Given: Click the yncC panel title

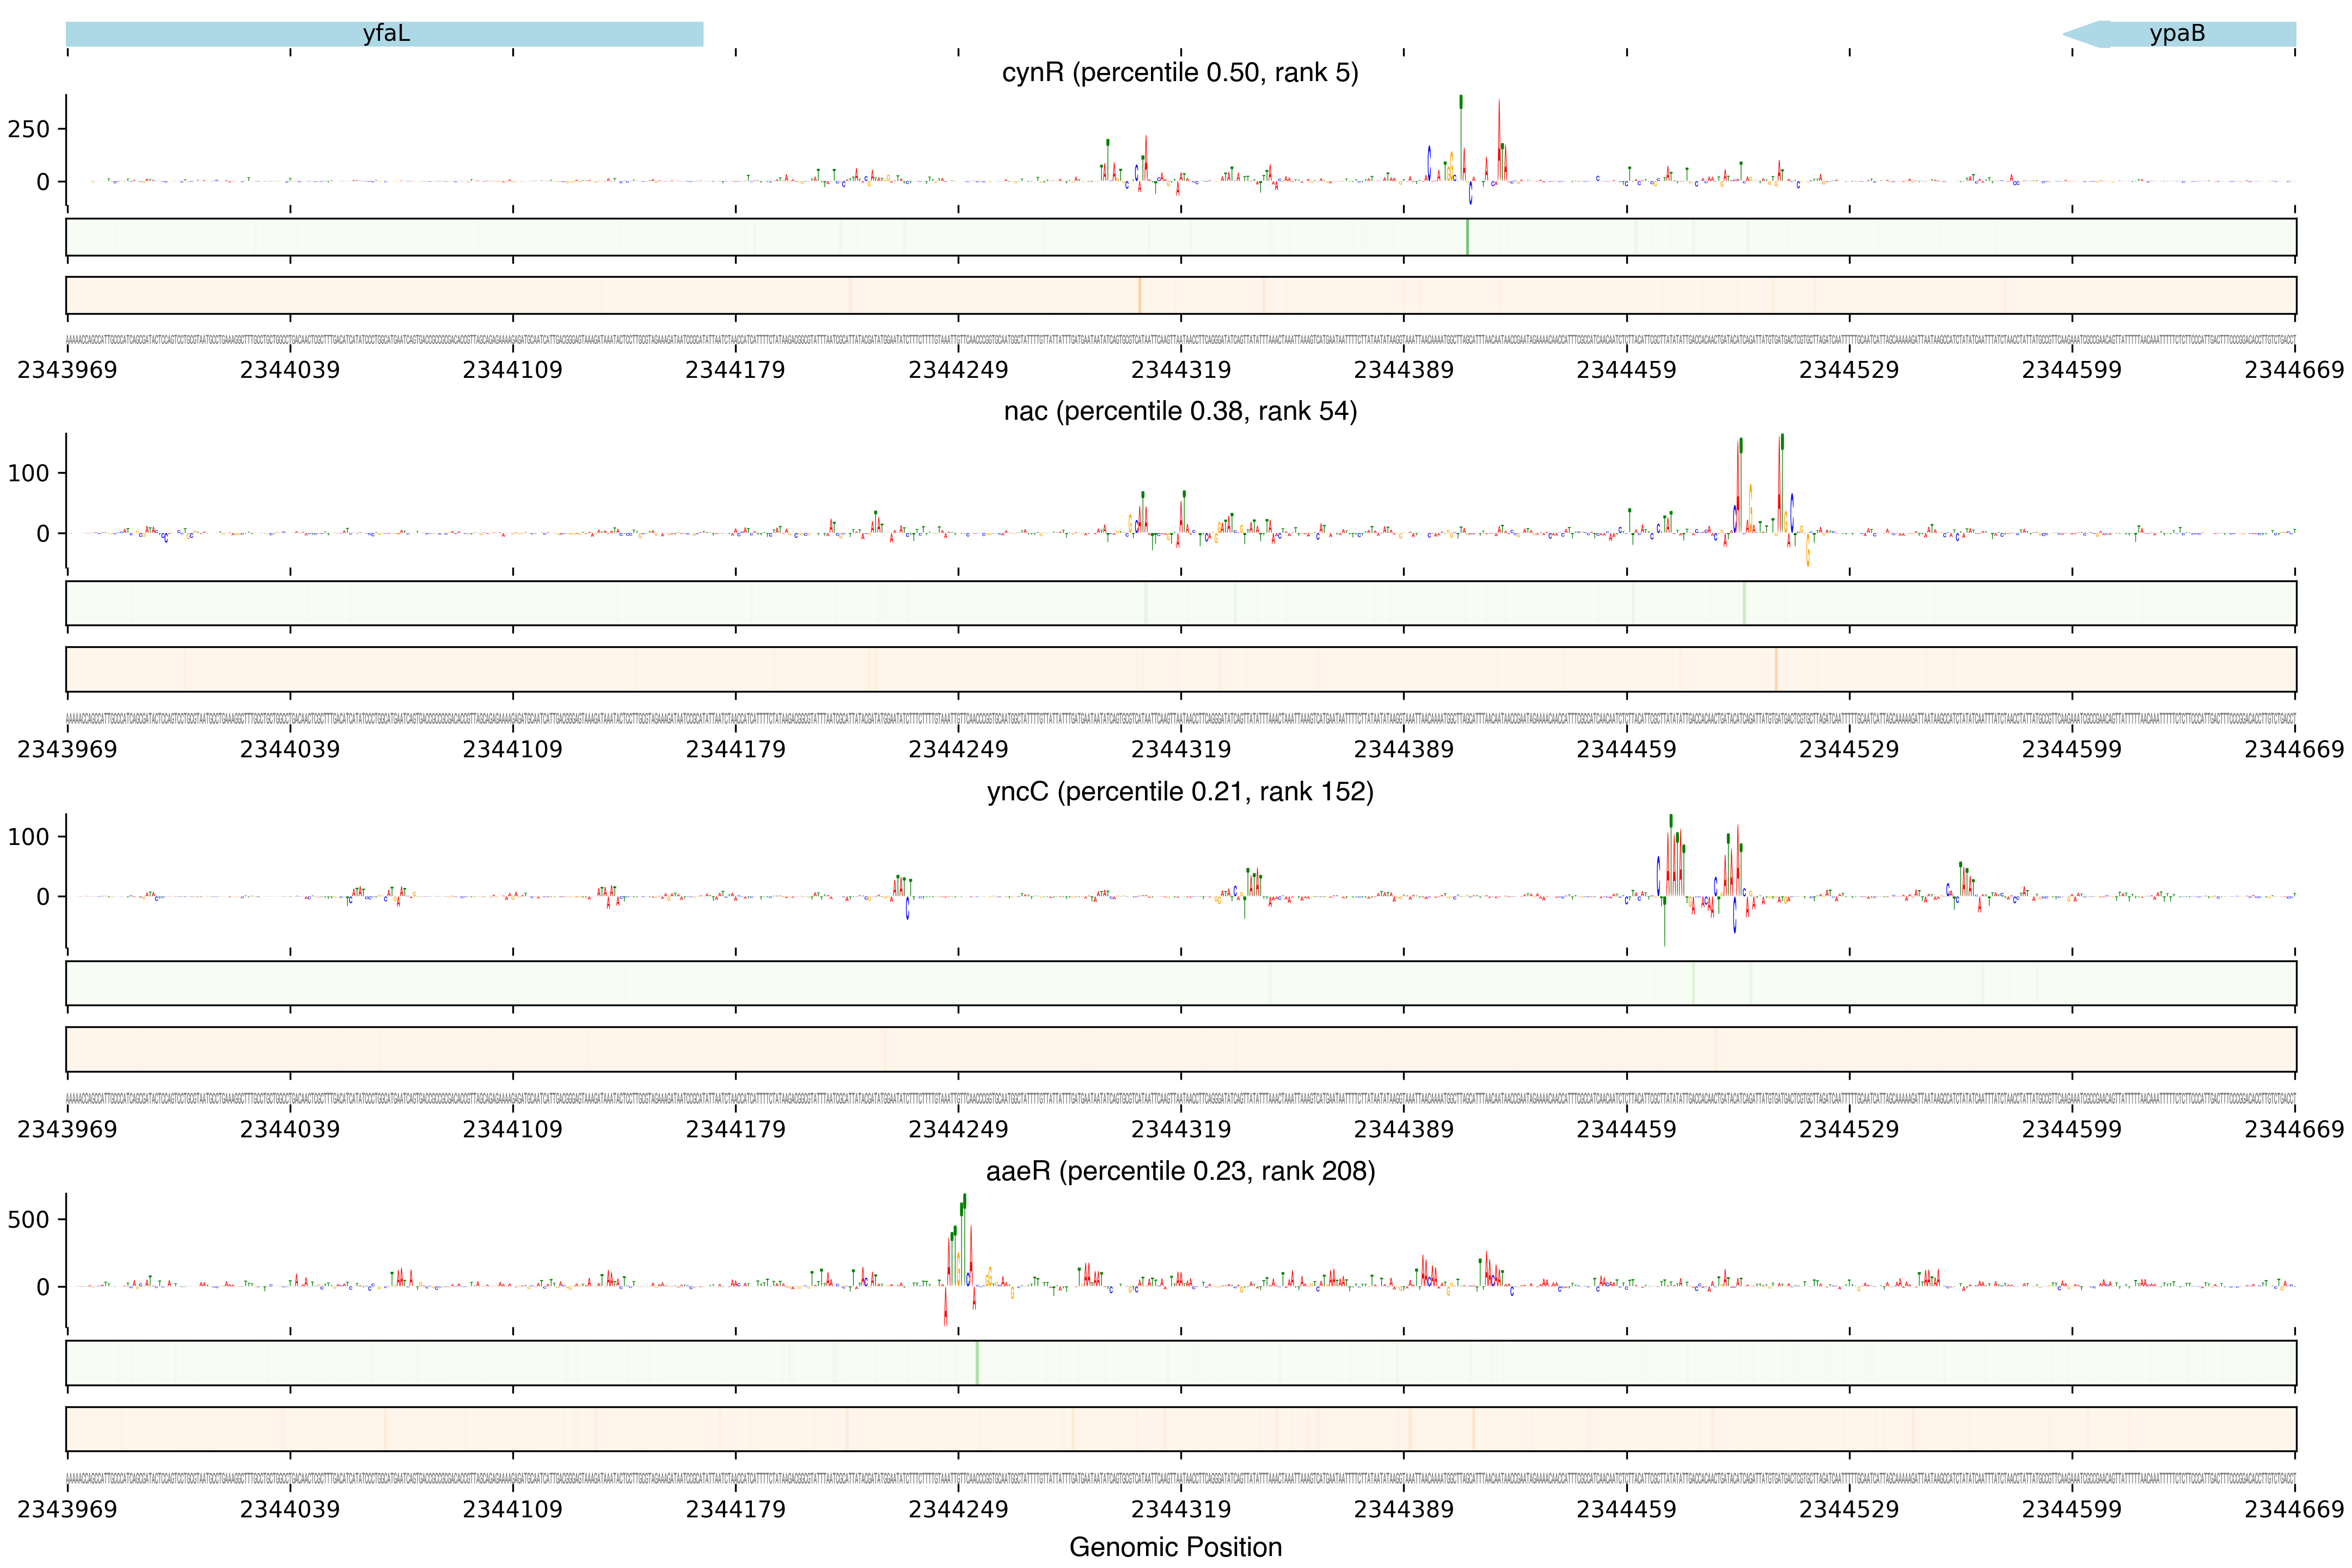Looking at the screenshot, I should point(1180,792).
